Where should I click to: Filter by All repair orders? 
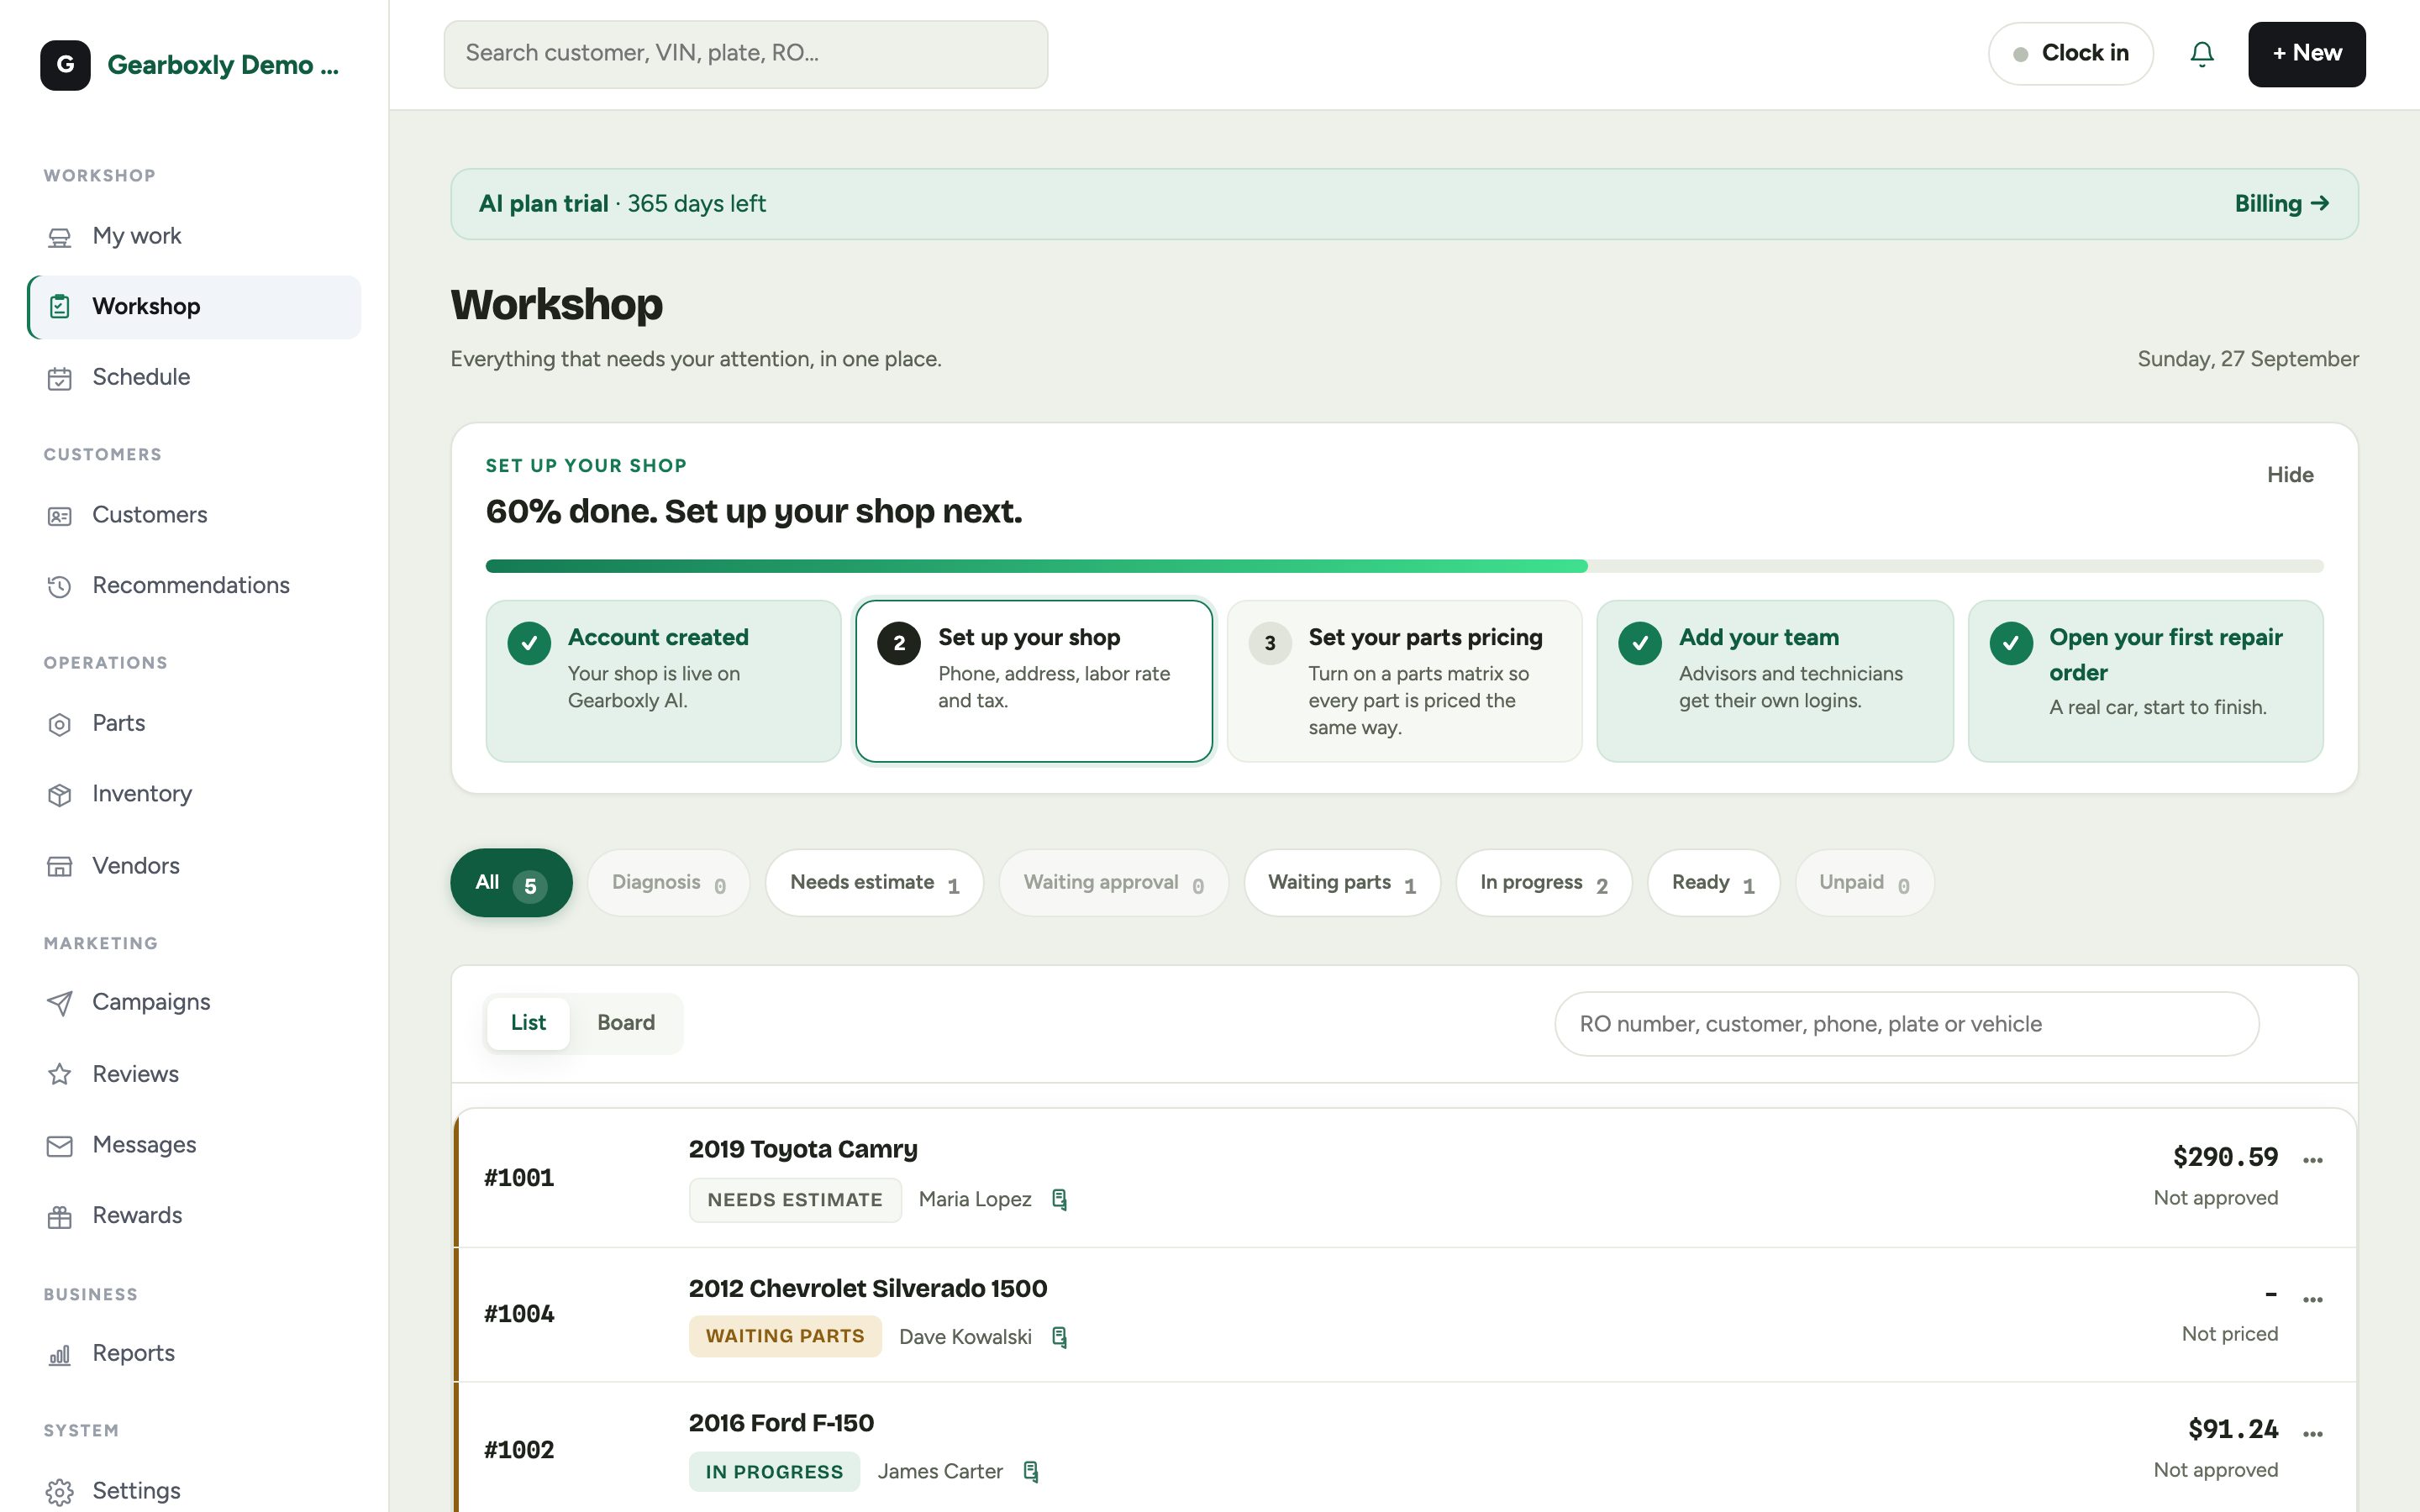[511, 883]
